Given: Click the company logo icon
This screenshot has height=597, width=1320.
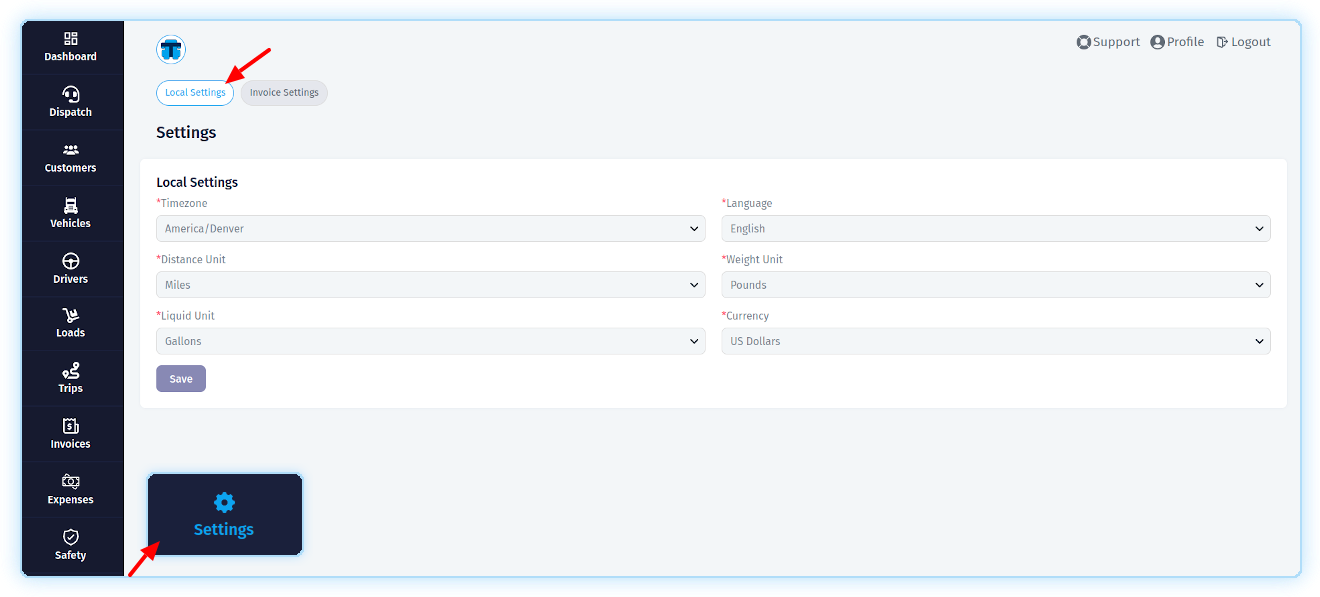Looking at the screenshot, I should (x=171, y=49).
